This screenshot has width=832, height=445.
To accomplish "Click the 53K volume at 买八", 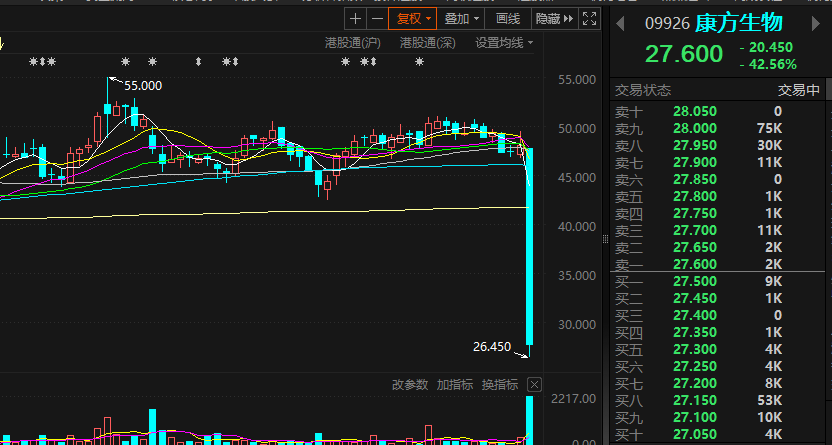I will tap(769, 400).
